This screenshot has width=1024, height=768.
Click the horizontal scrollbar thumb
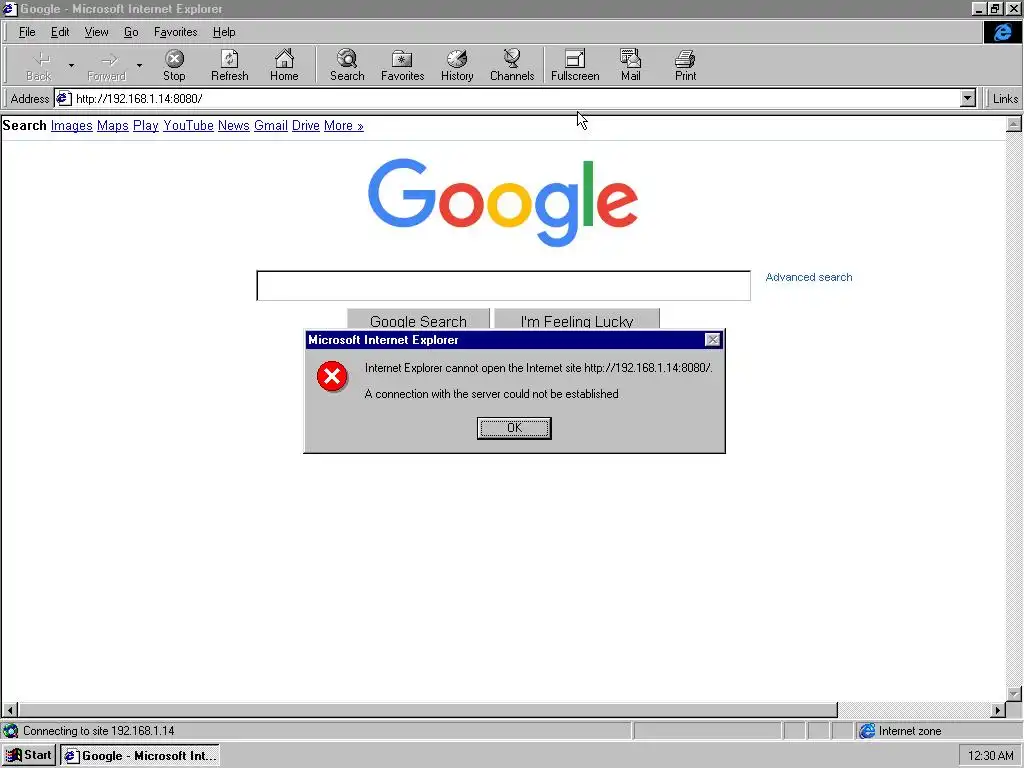428,710
